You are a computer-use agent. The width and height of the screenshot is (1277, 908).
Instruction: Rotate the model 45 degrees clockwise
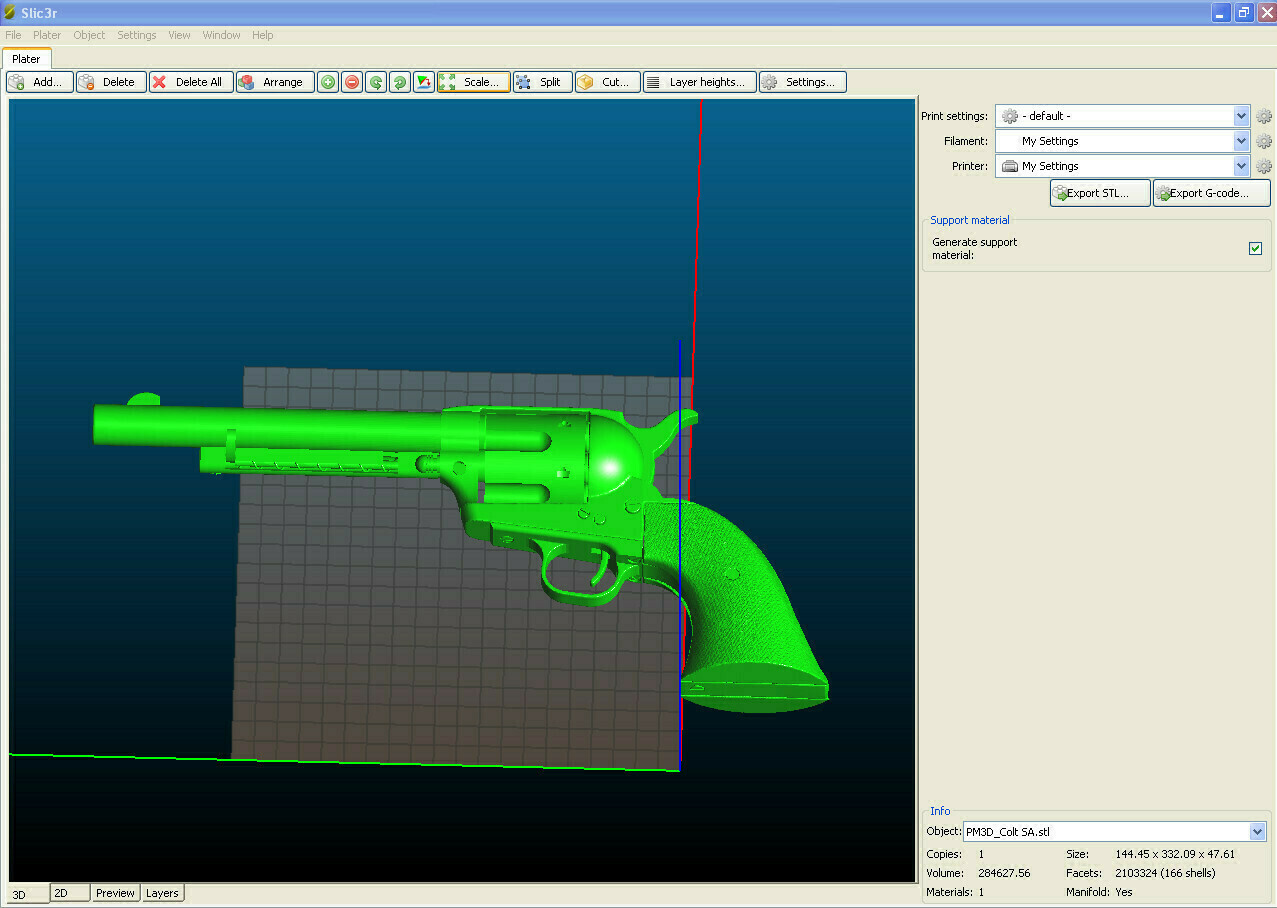[x=399, y=81]
